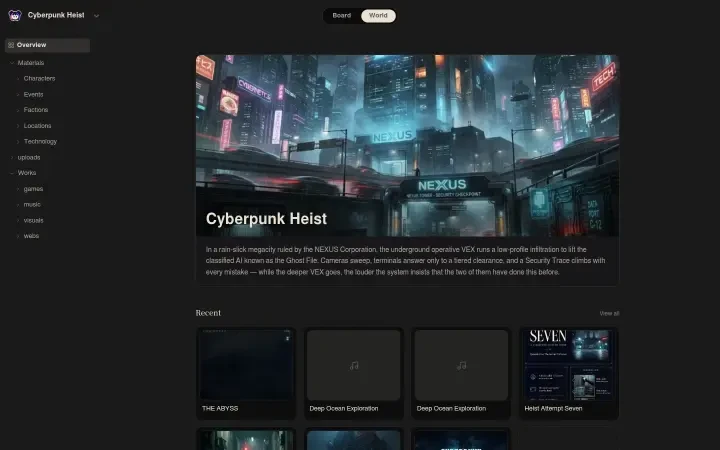
Task: Click the Recent section heading
Action: [x=208, y=313]
